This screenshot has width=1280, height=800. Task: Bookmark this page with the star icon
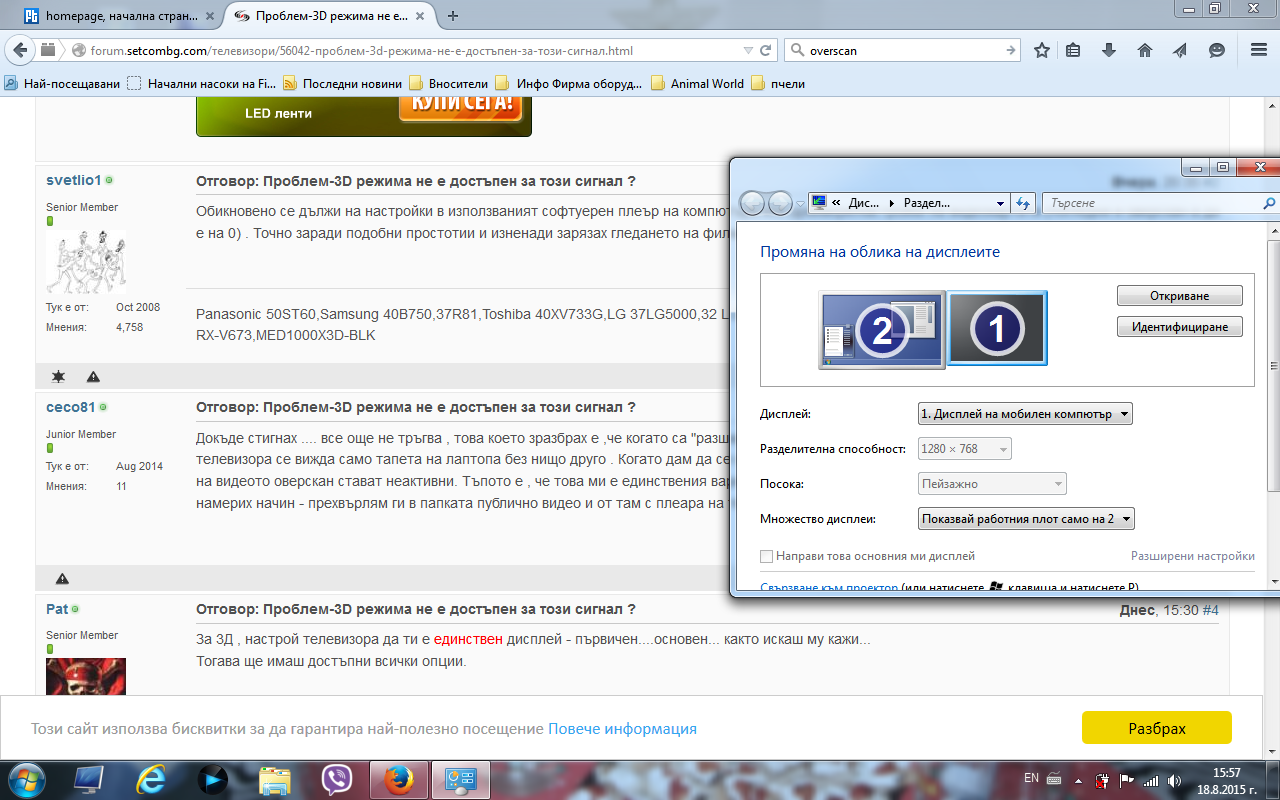[1041, 51]
